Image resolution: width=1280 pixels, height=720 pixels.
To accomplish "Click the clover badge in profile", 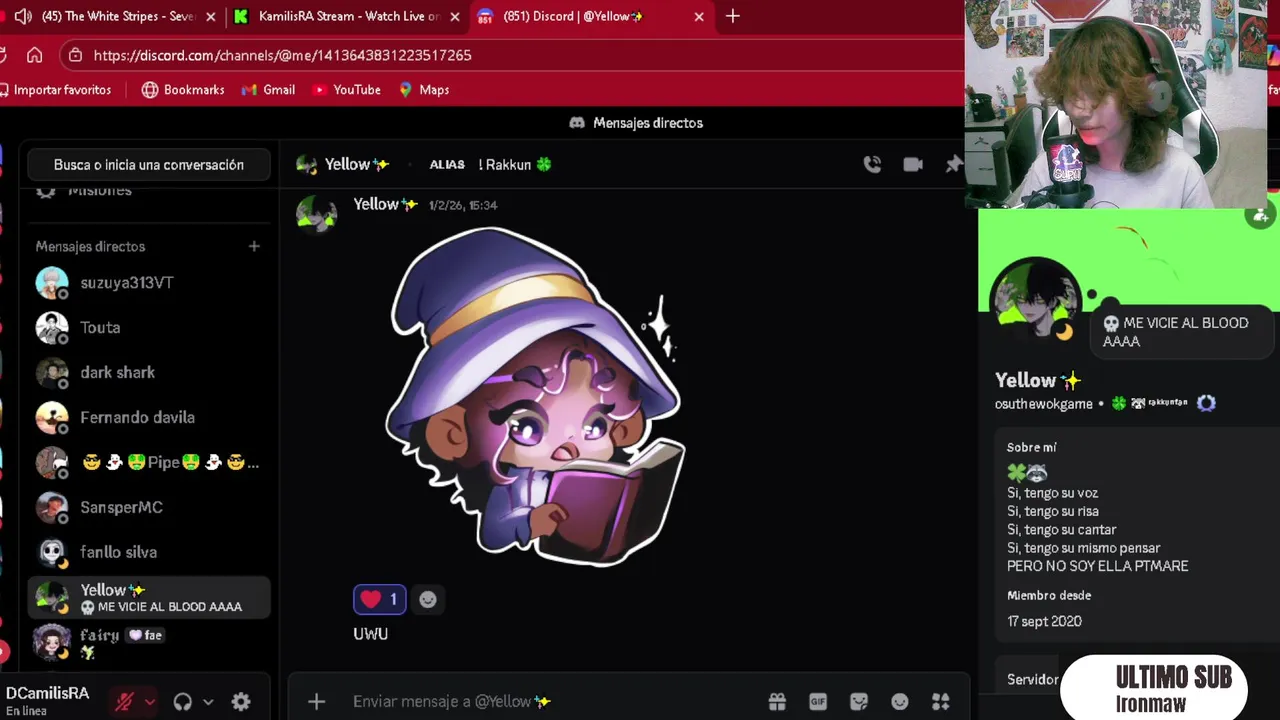I will [1119, 404].
